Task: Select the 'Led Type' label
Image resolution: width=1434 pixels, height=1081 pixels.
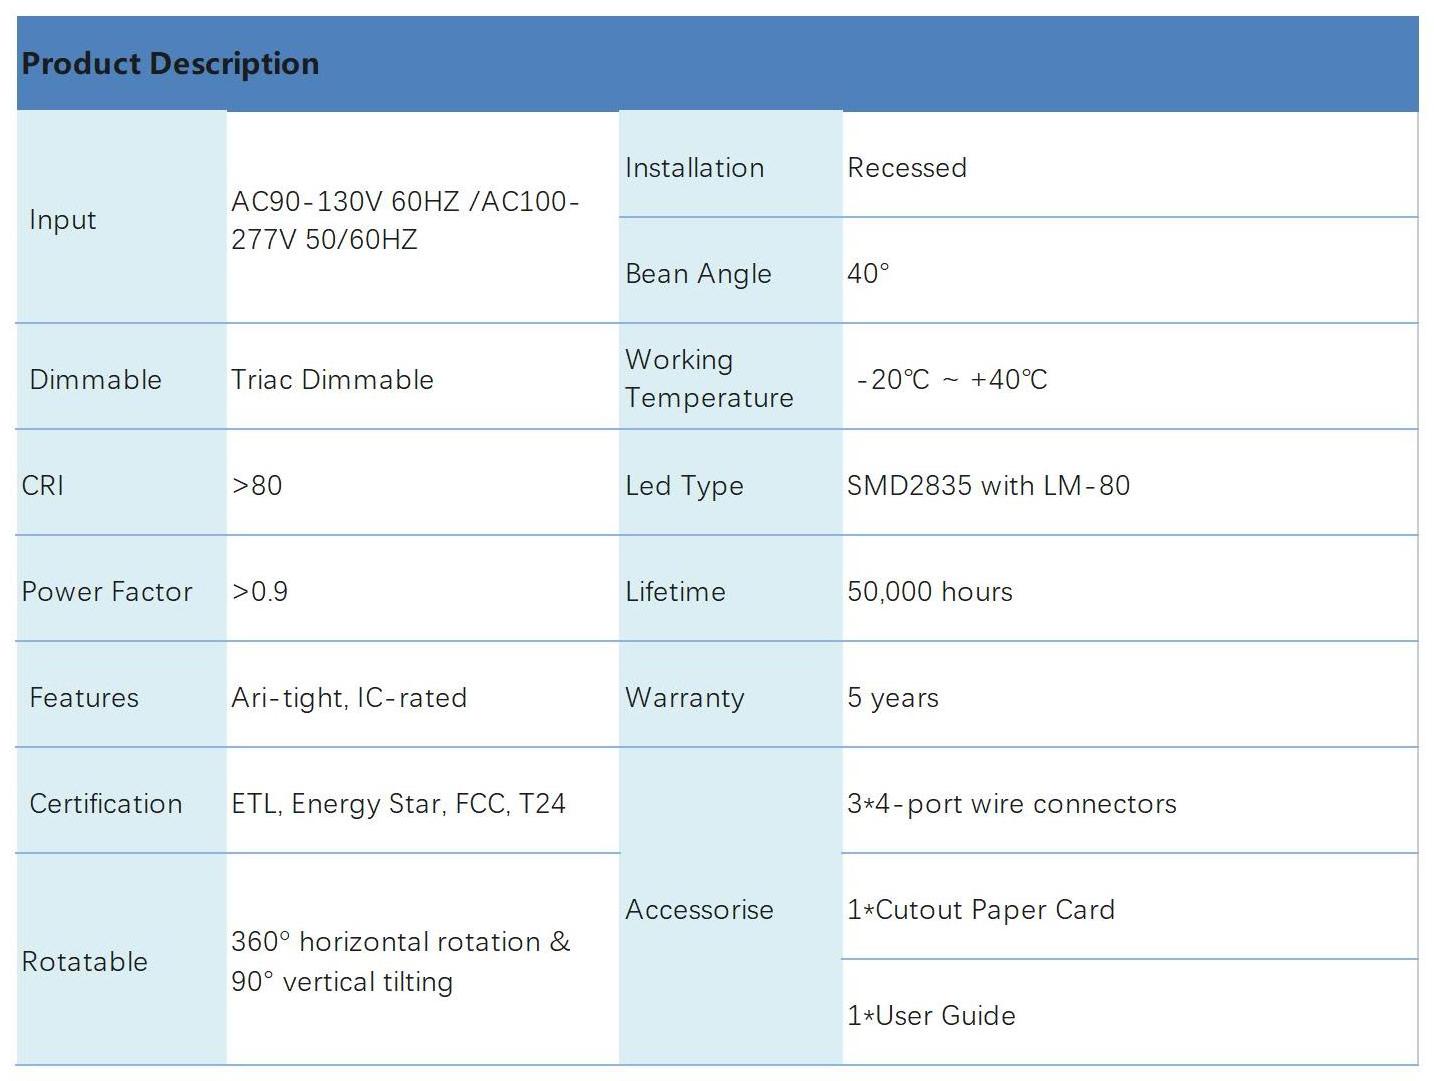Action: click(x=684, y=486)
